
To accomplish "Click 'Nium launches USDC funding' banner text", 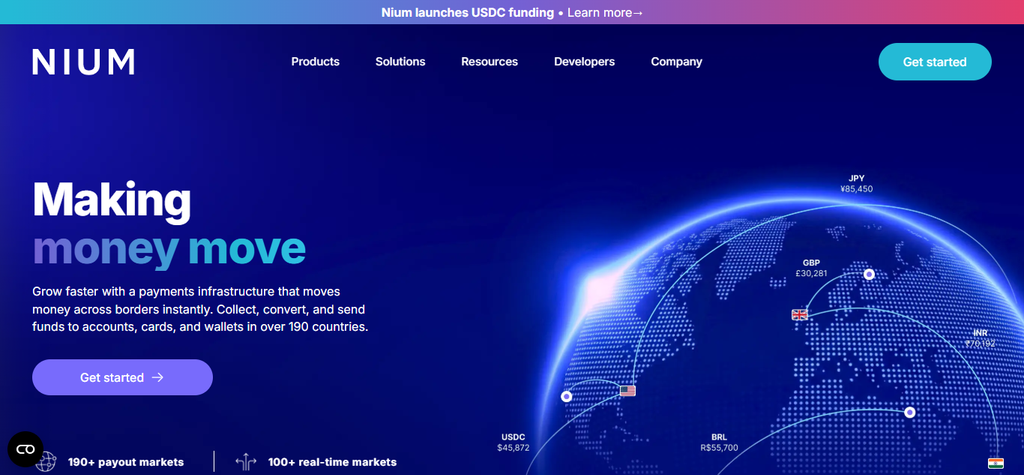I will pos(467,12).
